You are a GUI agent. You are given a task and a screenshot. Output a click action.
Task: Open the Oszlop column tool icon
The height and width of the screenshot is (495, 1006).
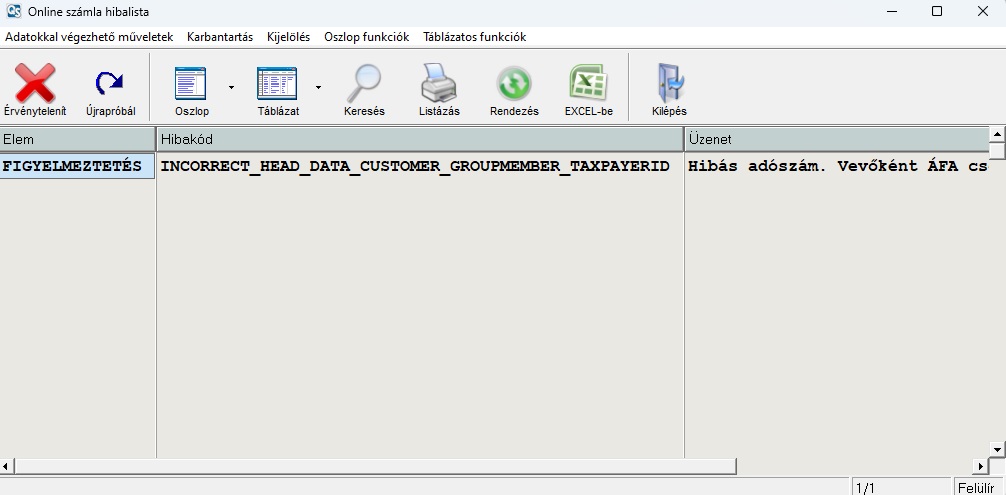click(191, 84)
